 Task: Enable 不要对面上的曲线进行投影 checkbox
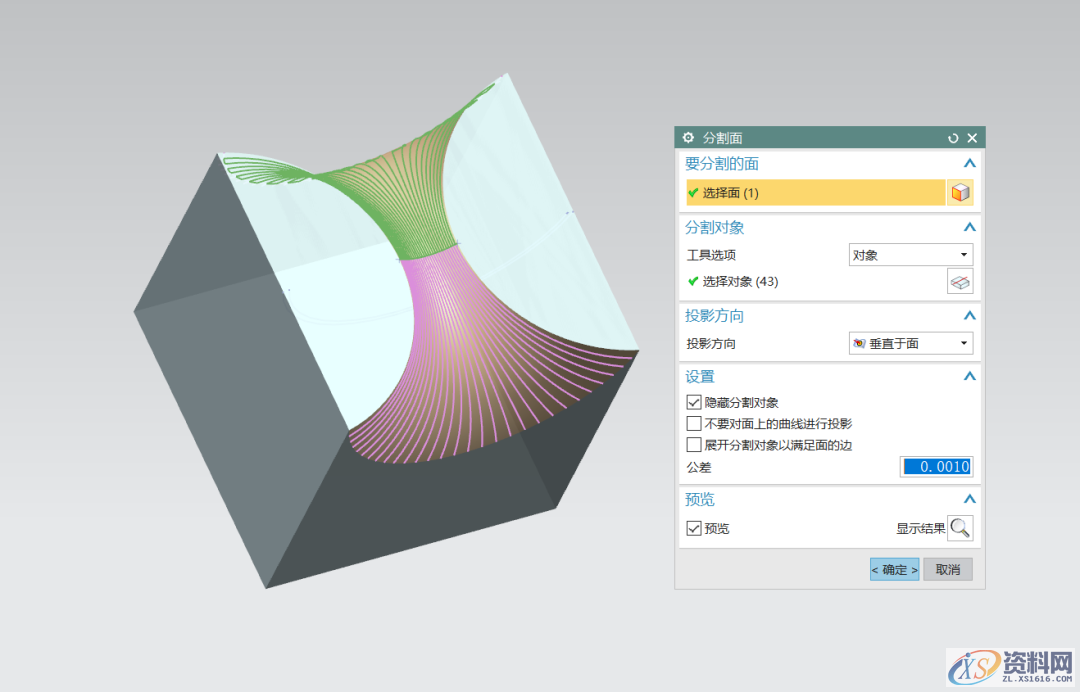click(694, 424)
